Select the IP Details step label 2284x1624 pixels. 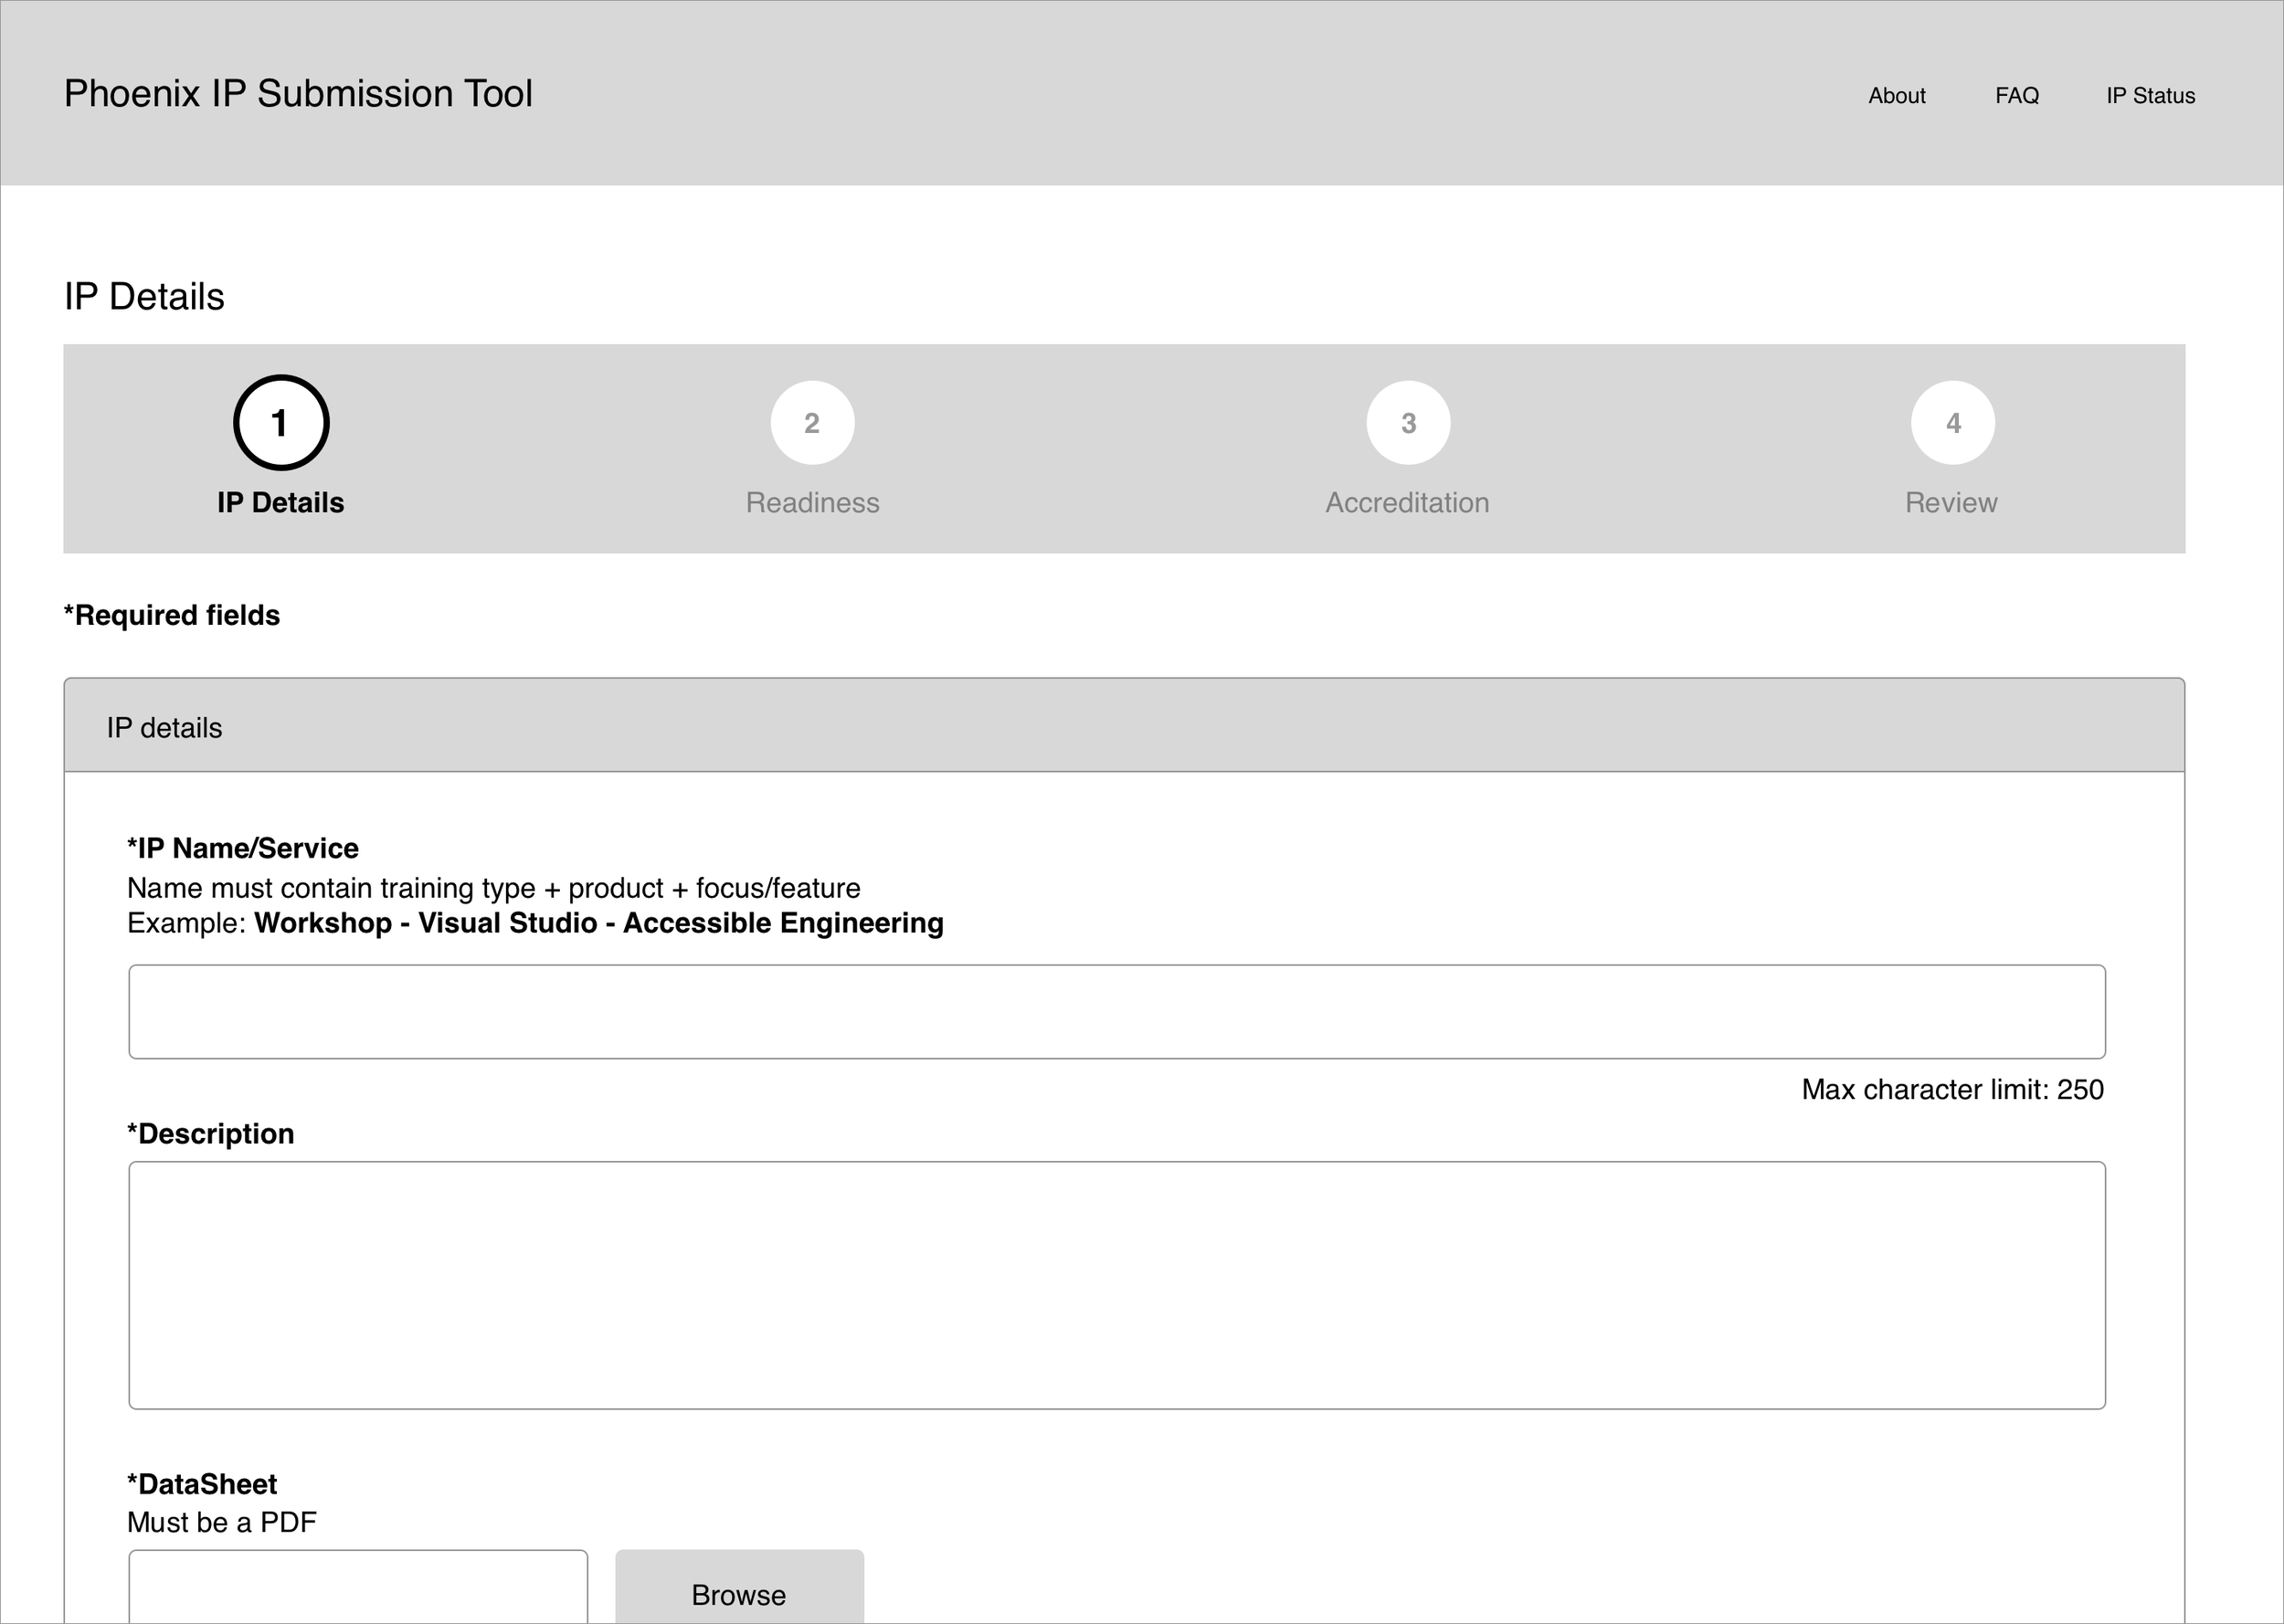tap(280, 503)
